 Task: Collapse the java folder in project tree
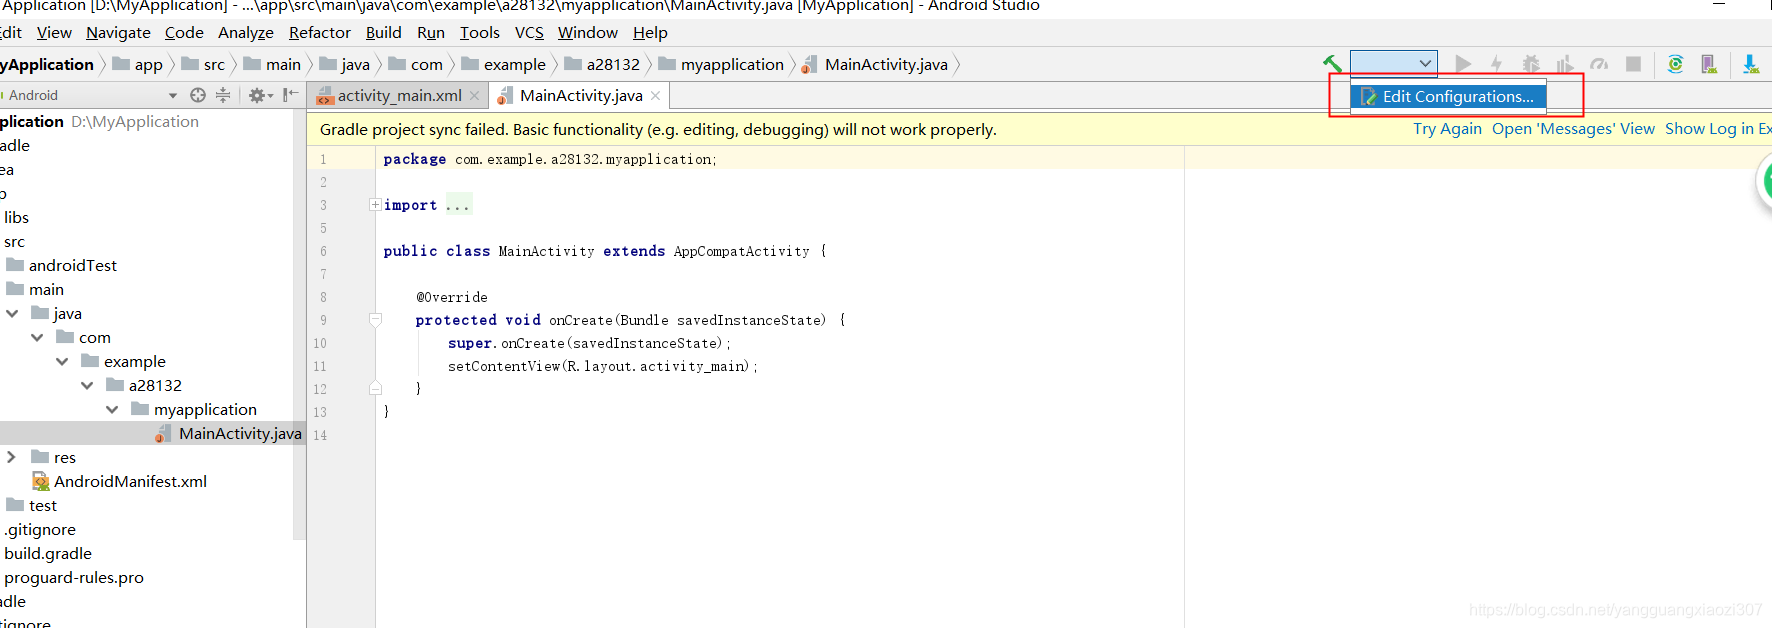pos(12,314)
